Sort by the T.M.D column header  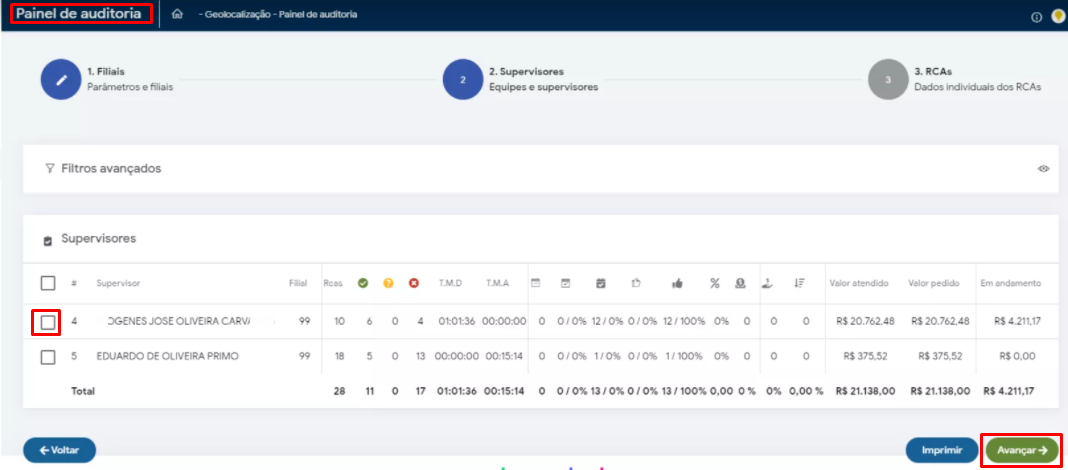coord(450,283)
